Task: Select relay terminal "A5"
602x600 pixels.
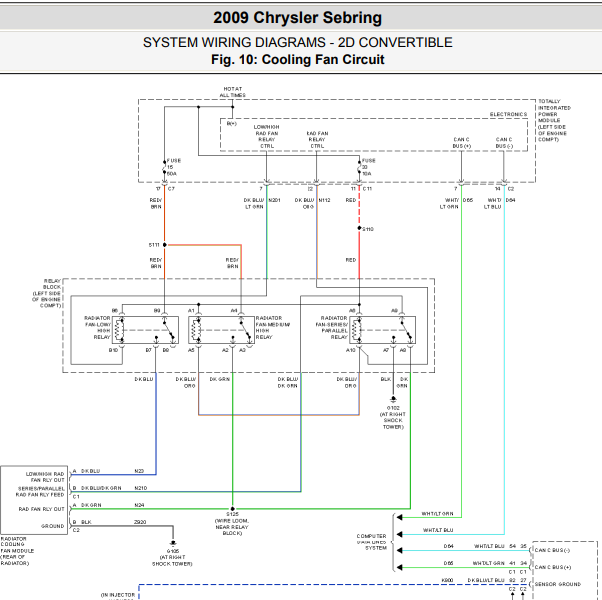Action: coord(191,350)
